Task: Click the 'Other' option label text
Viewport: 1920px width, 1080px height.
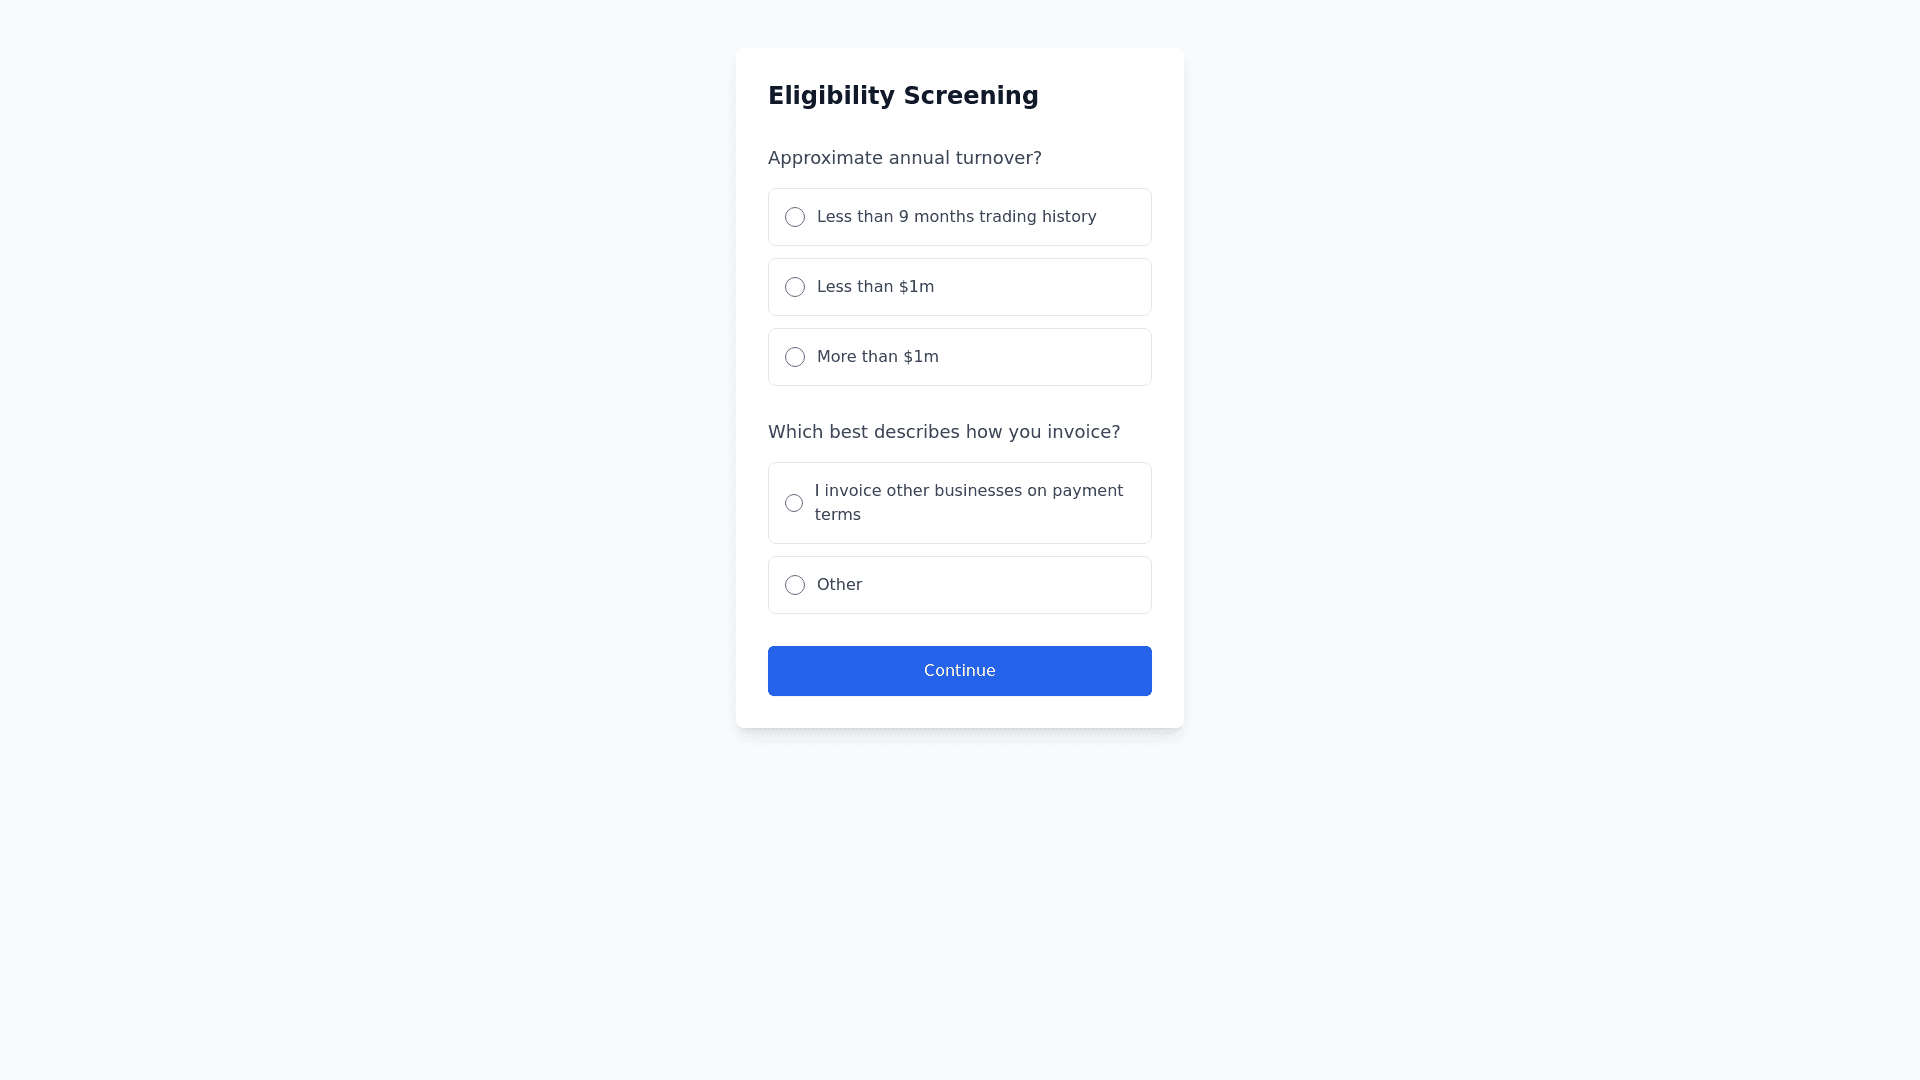Action: (839, 585)
